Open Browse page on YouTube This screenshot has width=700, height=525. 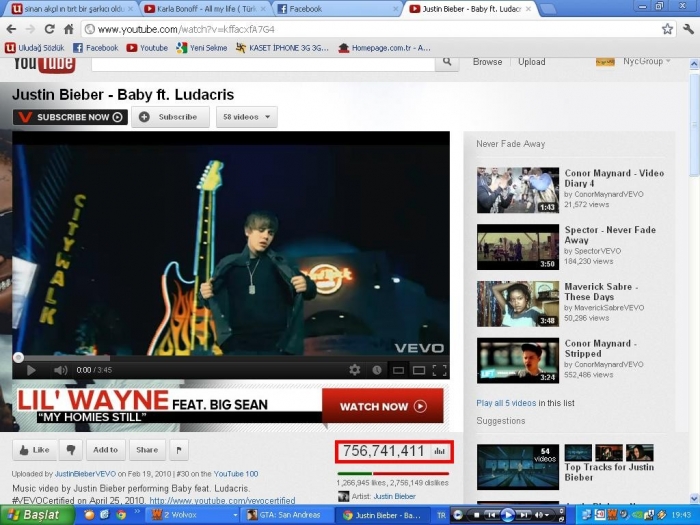[x=488, y=62]
